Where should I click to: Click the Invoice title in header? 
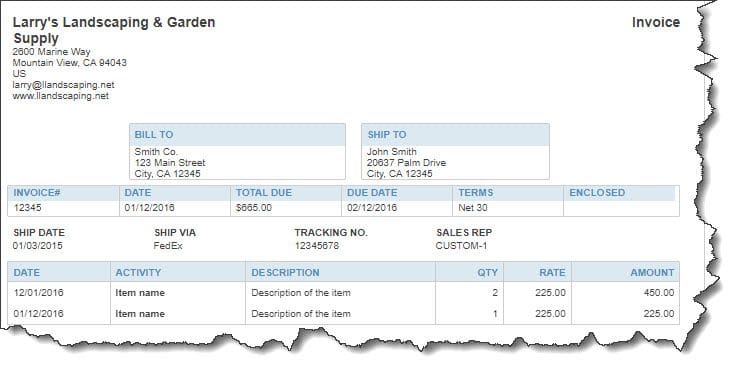pyautogui.click(x=656, y=22)
